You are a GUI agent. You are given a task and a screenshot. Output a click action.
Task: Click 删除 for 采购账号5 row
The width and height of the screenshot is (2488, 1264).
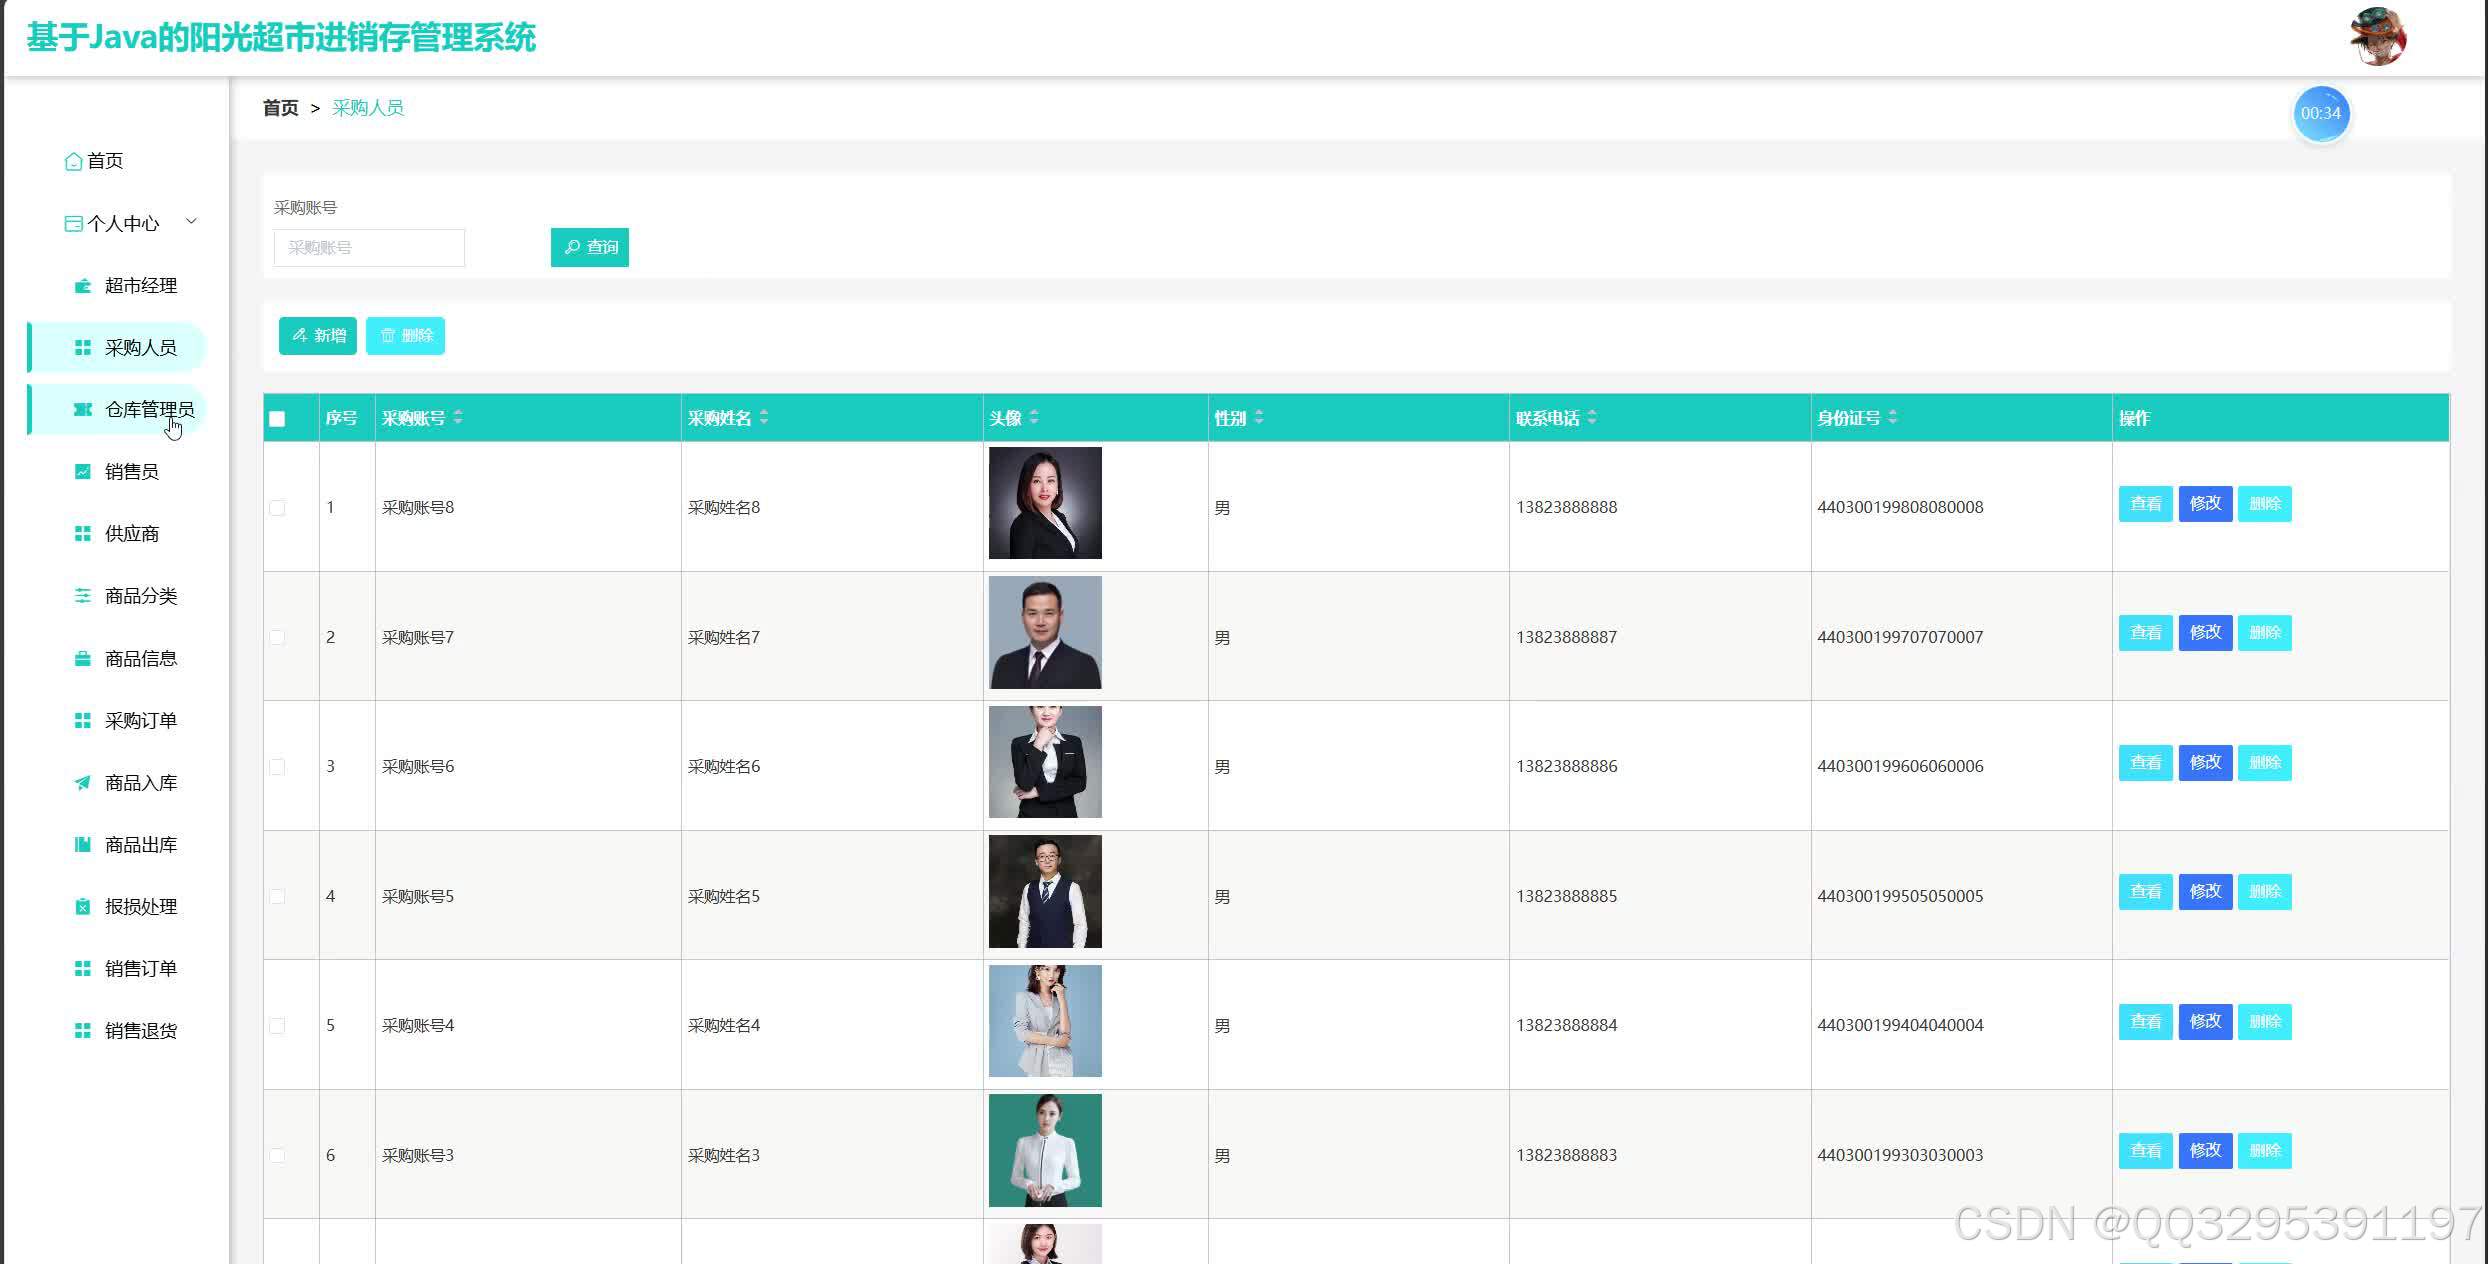point(2264,892)
